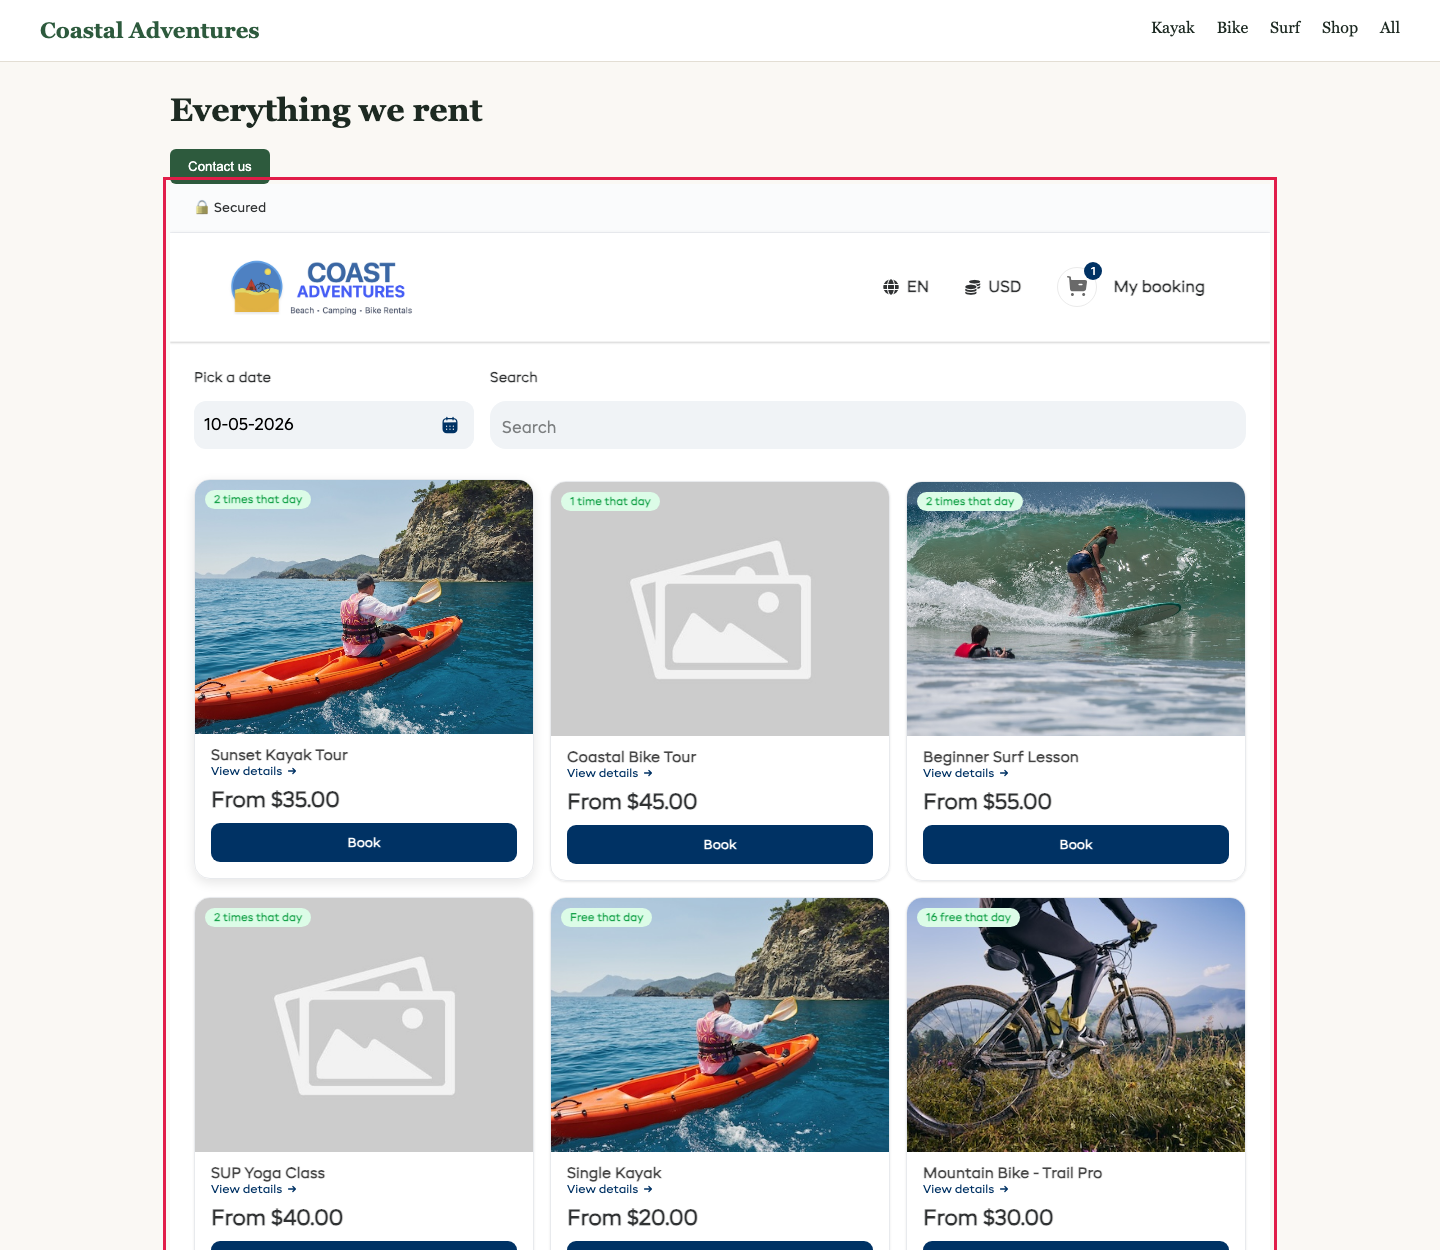Open the Coastal Bike Tour placeholder image
The image size is (1440, 1250).
pos(720,609)
